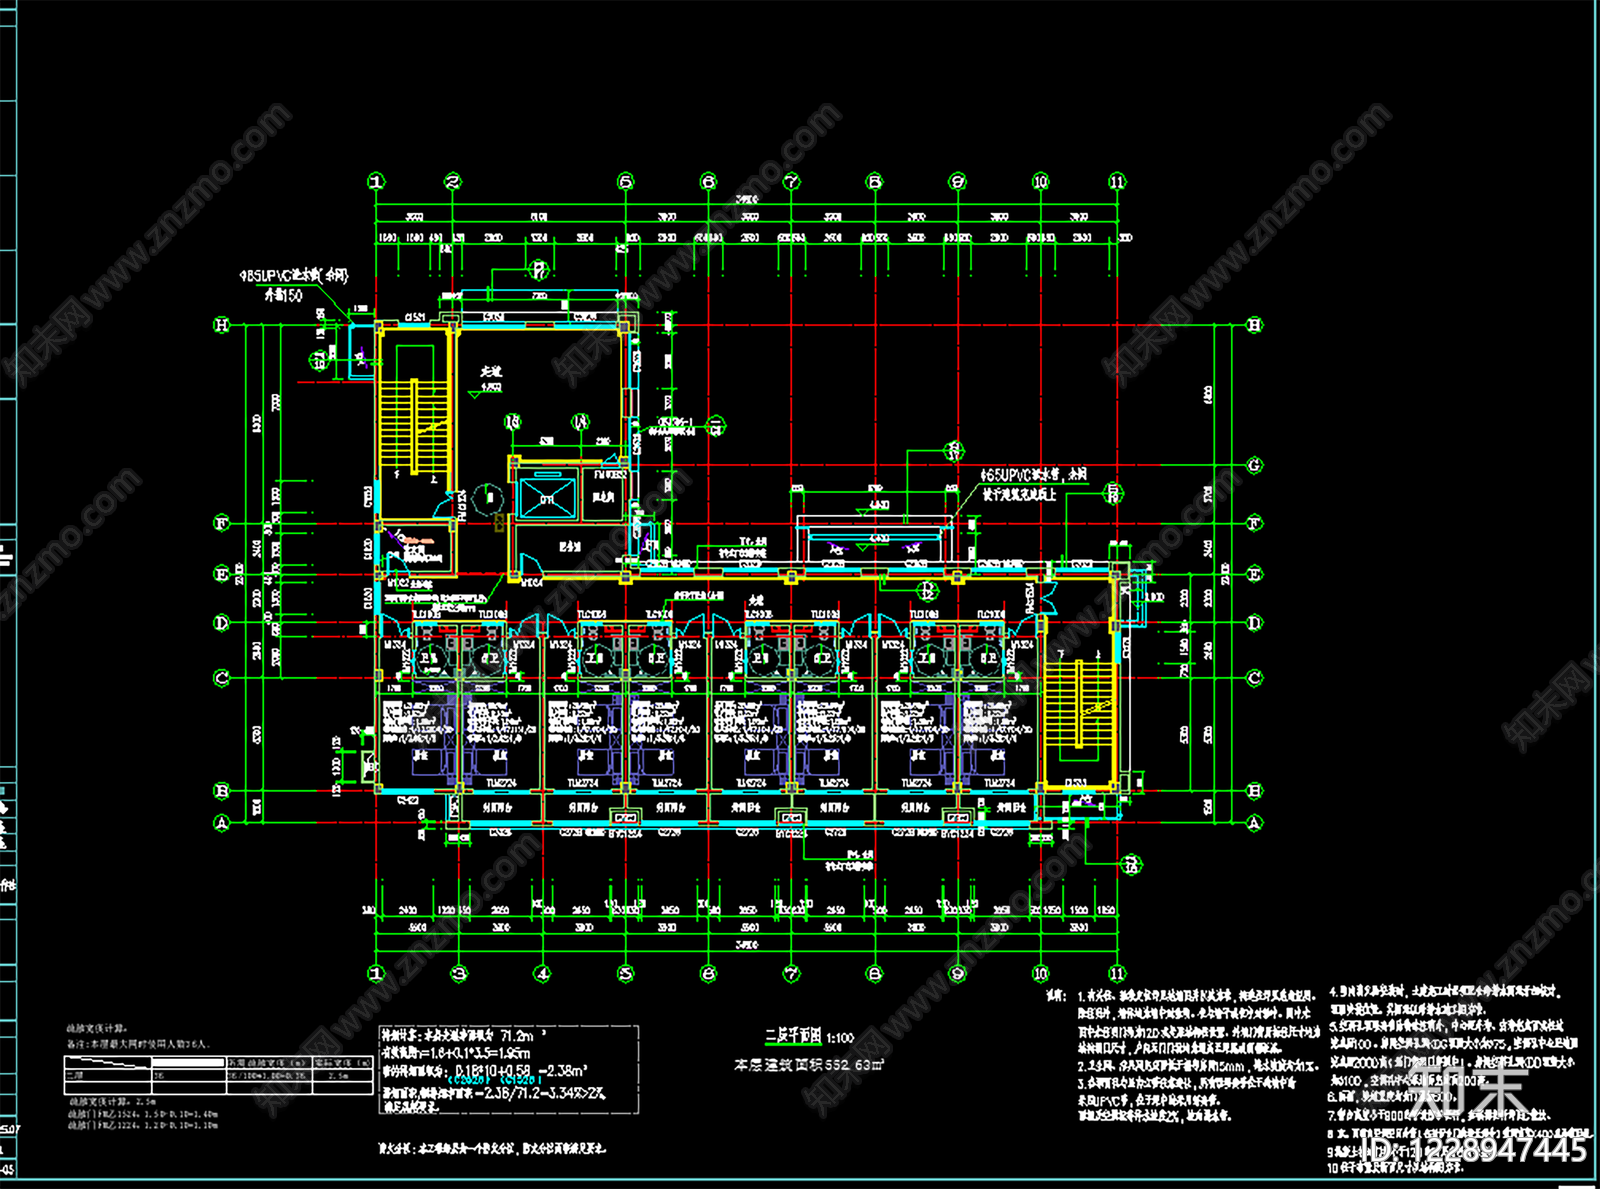Screen dimensions: 1600x1189
Task: Select axis bubble C on the left side
Action: (x=222, y=678)
